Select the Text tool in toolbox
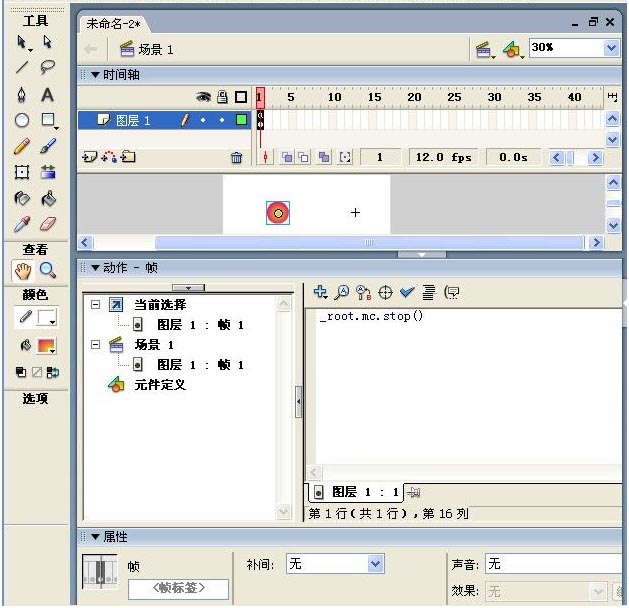 (47, 95)
